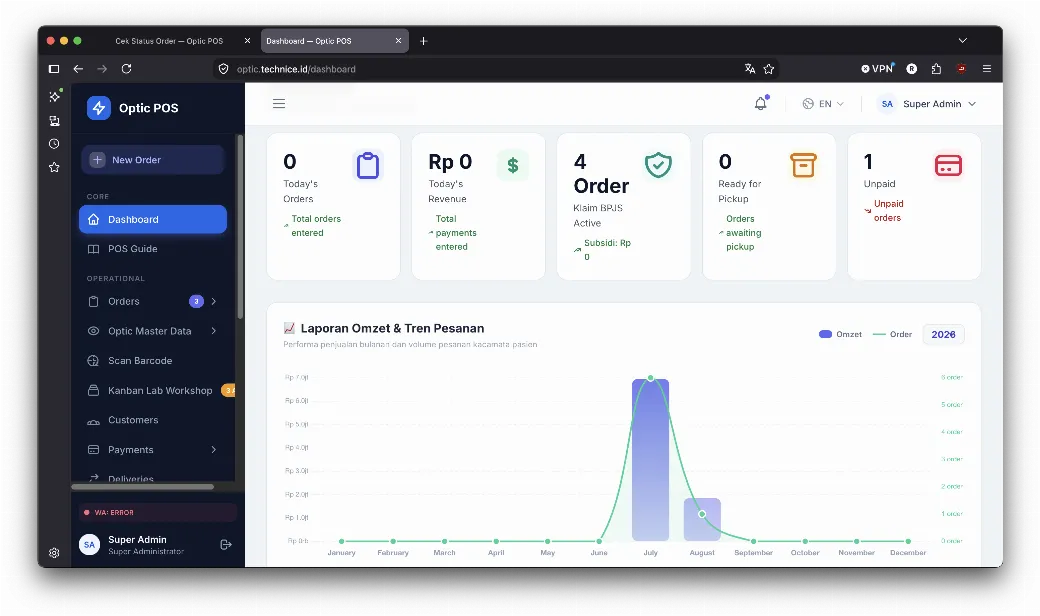The image size is (1040, 616).
Task: Expand the Payments submenu chevron
Action: pos(214,450)
